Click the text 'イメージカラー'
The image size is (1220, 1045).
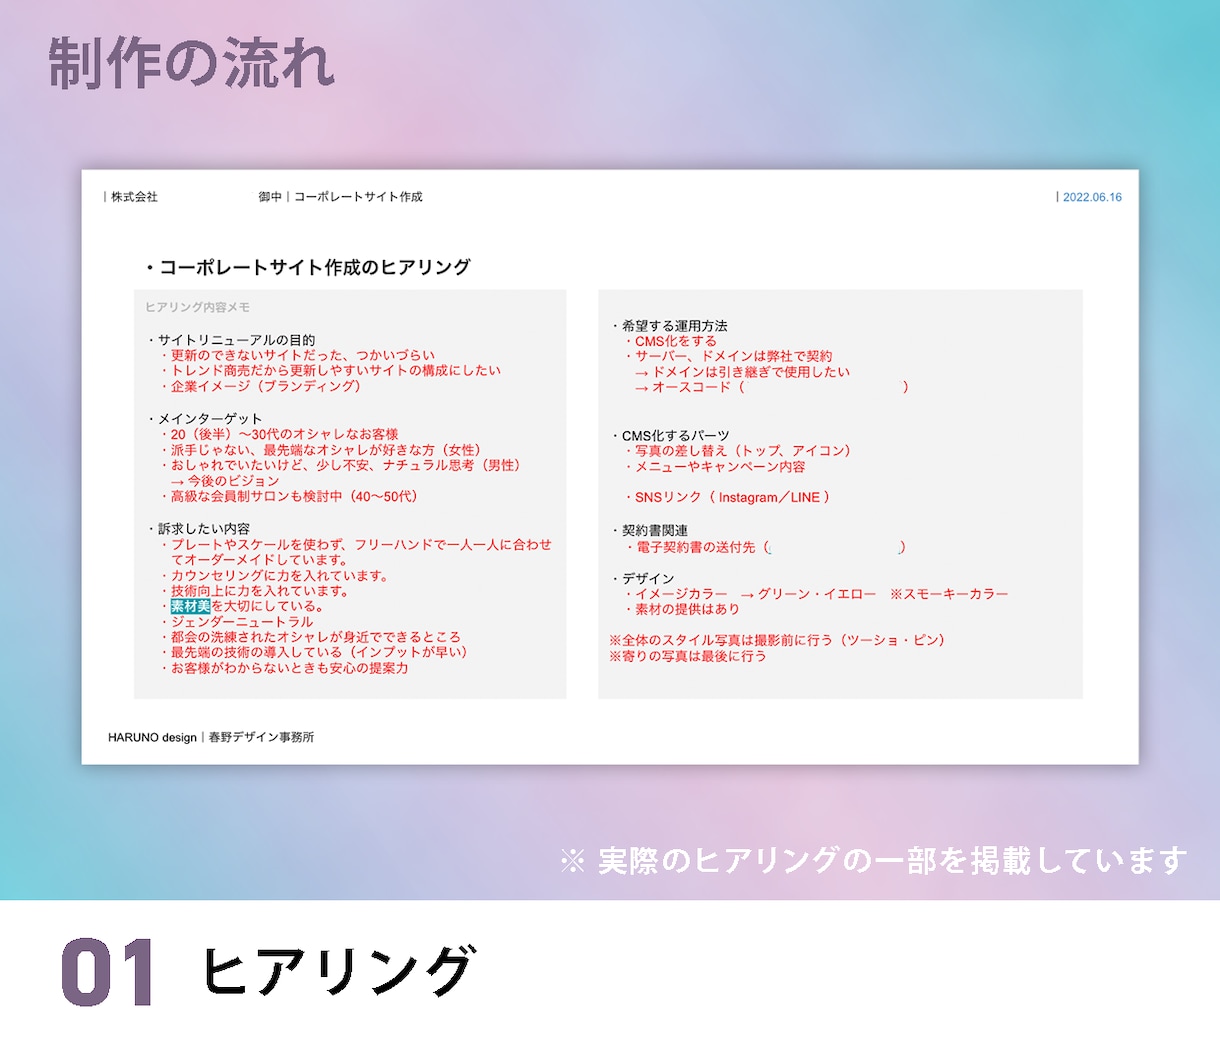(682, 594)
